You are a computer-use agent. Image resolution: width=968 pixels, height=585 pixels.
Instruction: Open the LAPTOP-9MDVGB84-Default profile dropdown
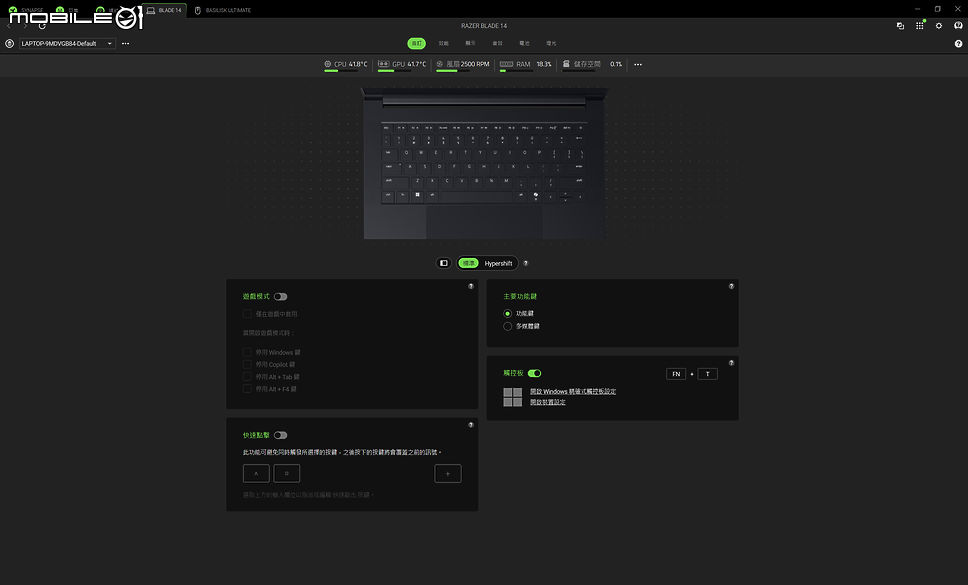[67, 44]
